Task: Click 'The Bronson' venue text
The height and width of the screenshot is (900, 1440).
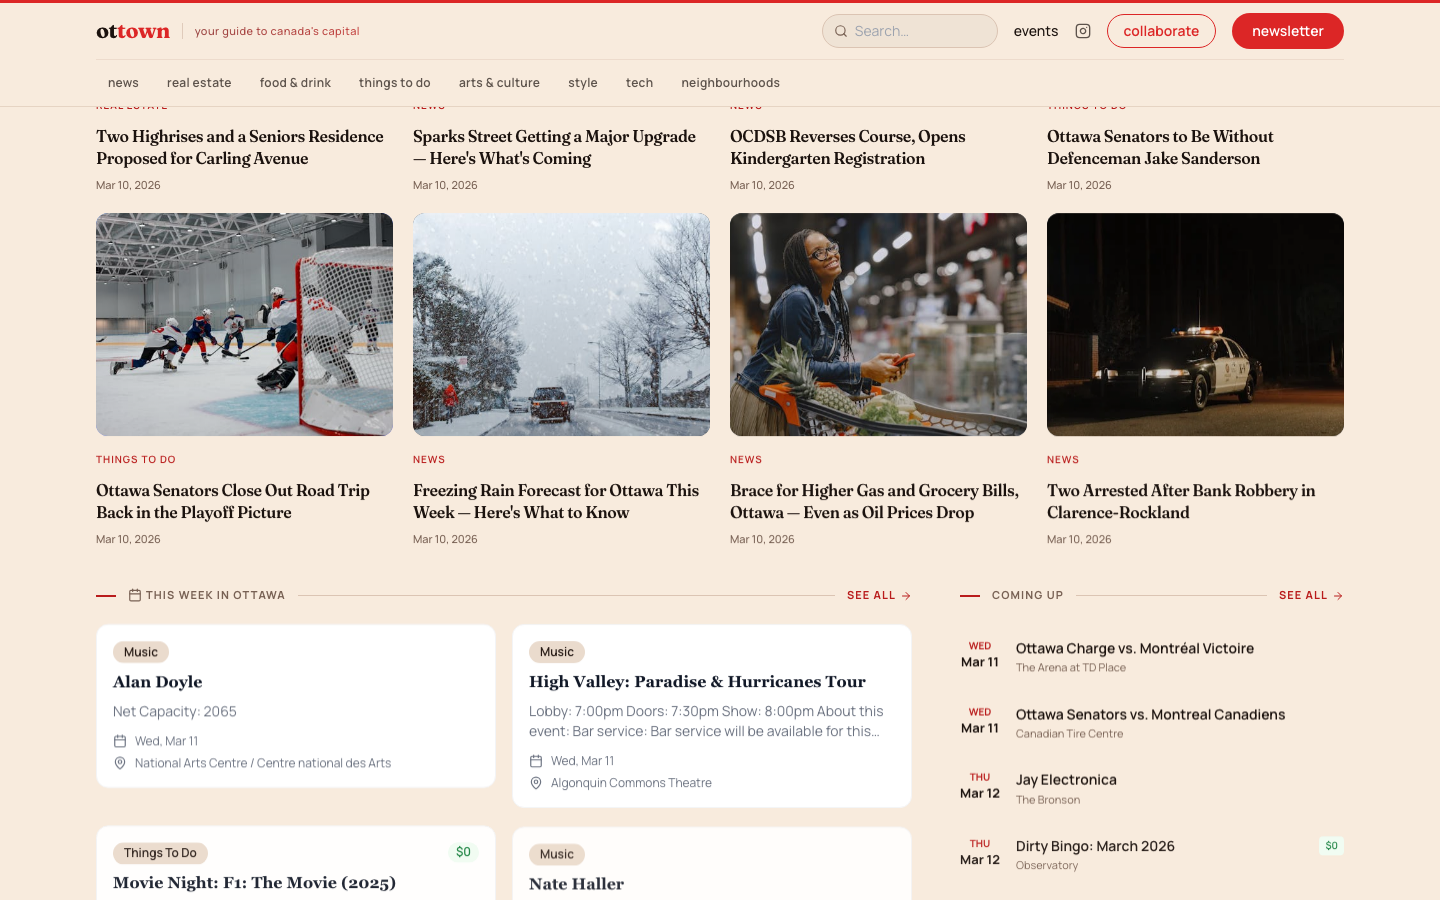Action: (1048, 800)
